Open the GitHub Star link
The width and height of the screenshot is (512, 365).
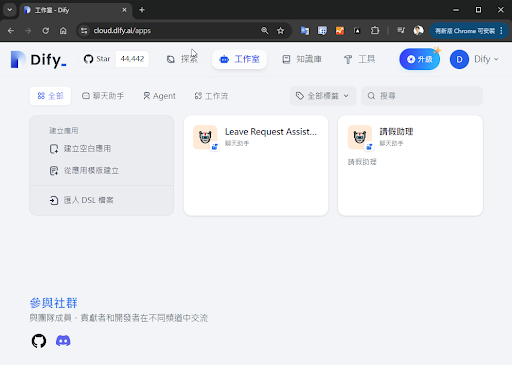tap(97, 59)
